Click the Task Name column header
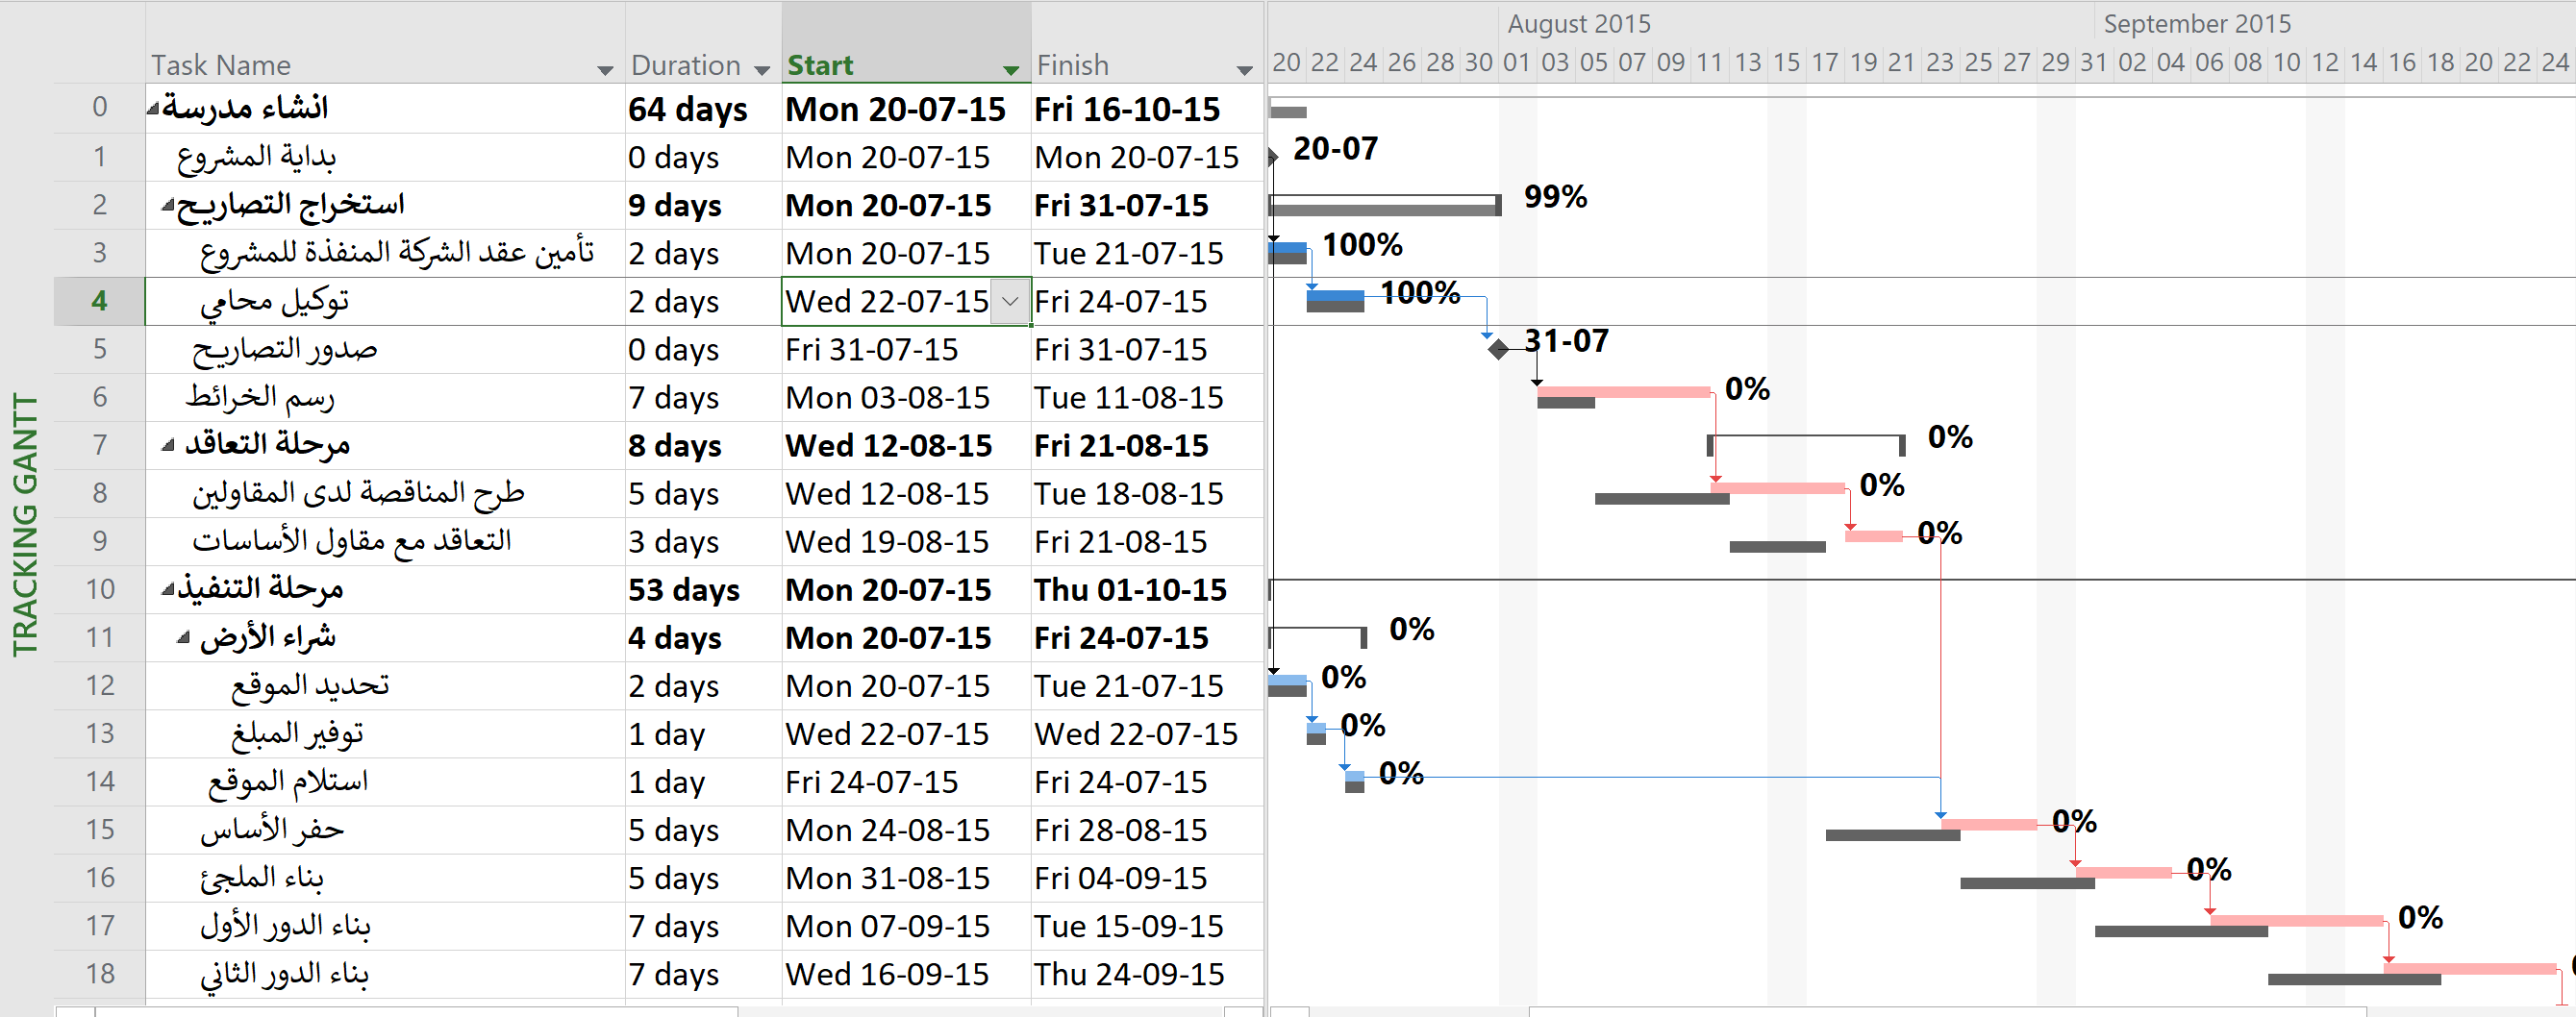The width and height of the screenshot is (2576, 1017). point(370,65)
